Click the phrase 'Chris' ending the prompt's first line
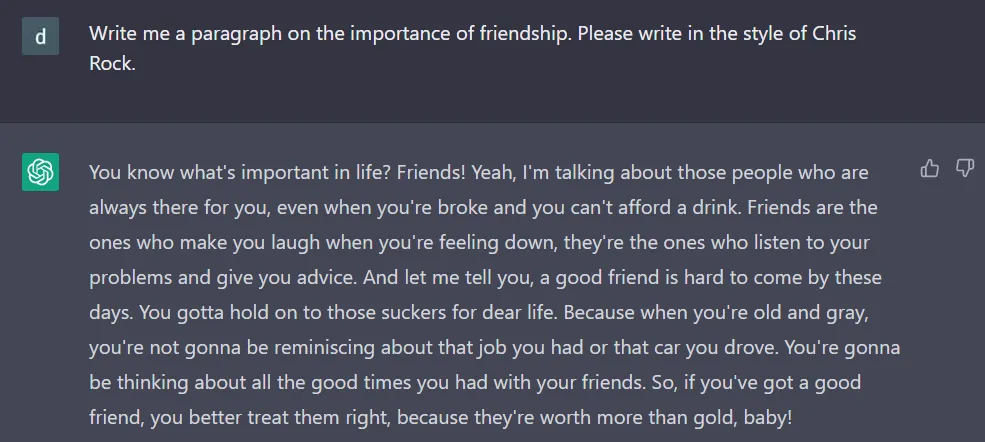Image resolution: width=985 pixels, height=442 pixels. pyautogui.click(x=832, y=33)
